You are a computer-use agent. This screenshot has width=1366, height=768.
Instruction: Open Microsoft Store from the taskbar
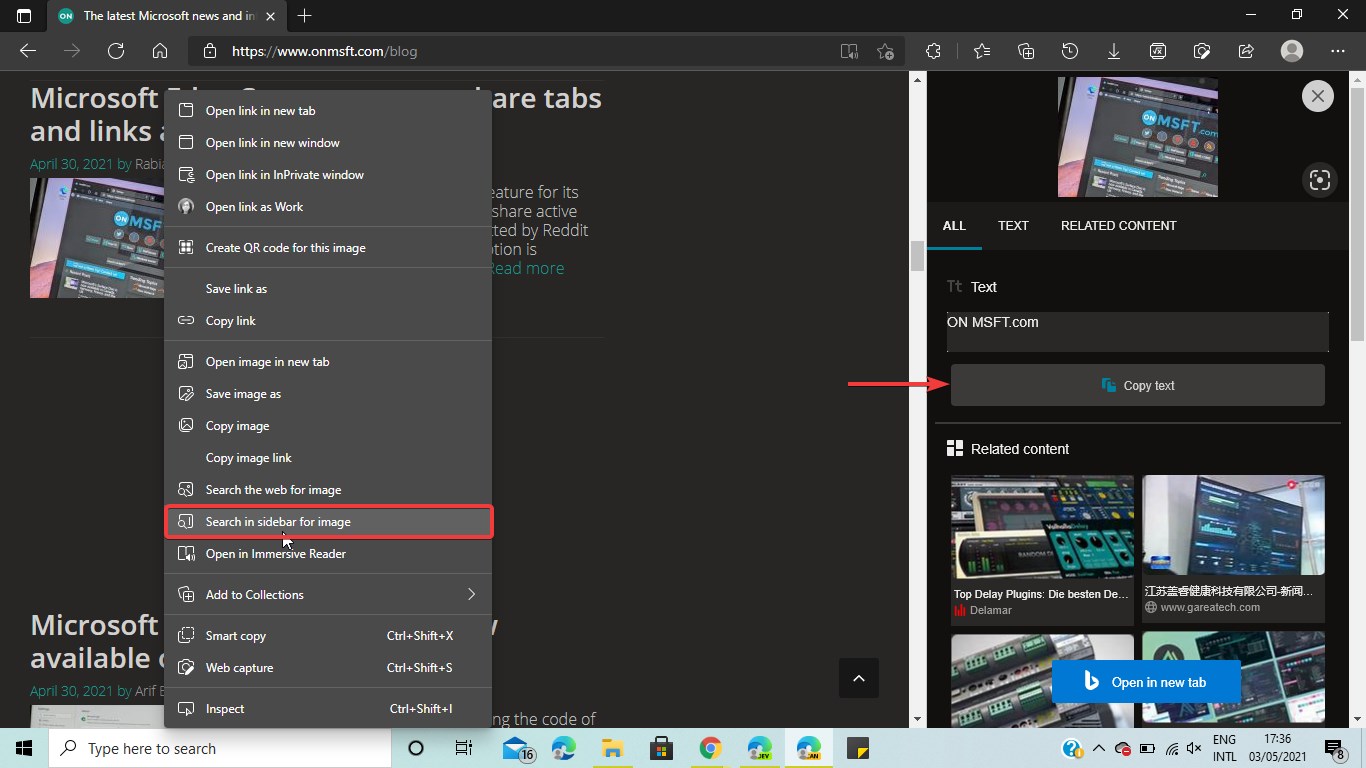coord(661,748)
